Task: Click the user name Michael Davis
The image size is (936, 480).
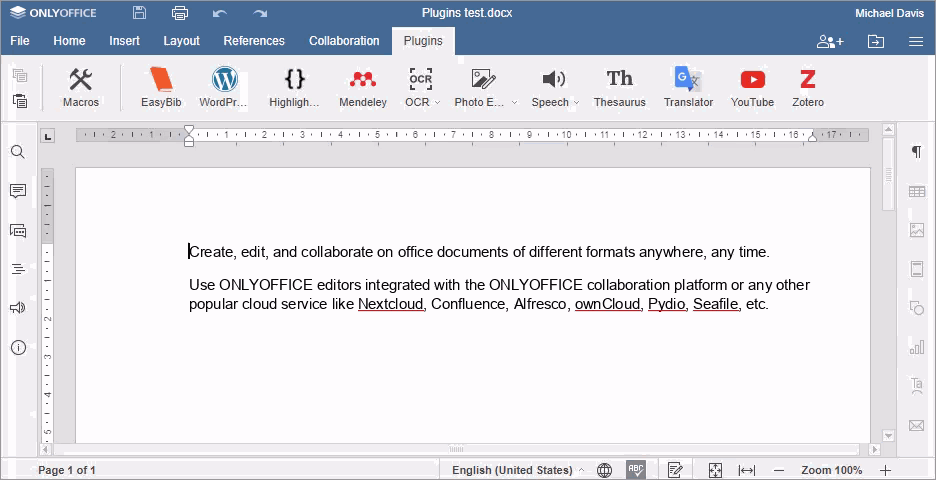Action: coord(889,13)
